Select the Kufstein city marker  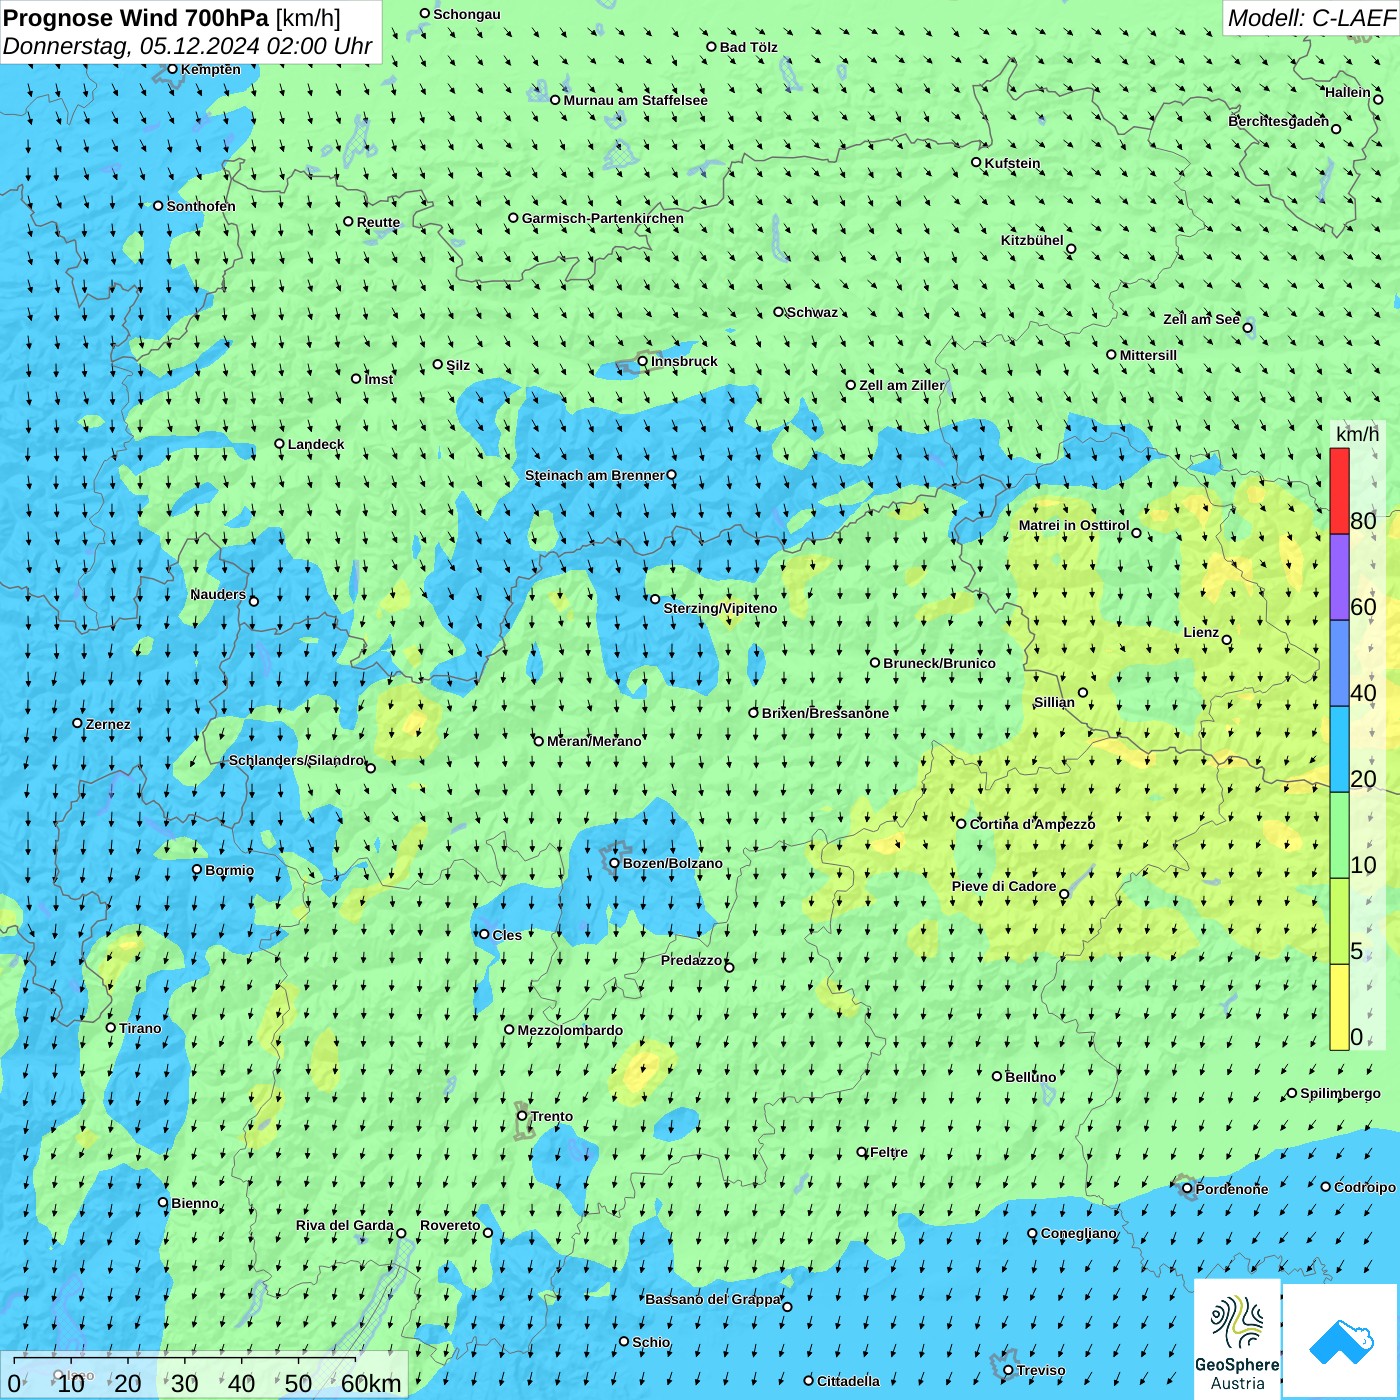point(977,162)
